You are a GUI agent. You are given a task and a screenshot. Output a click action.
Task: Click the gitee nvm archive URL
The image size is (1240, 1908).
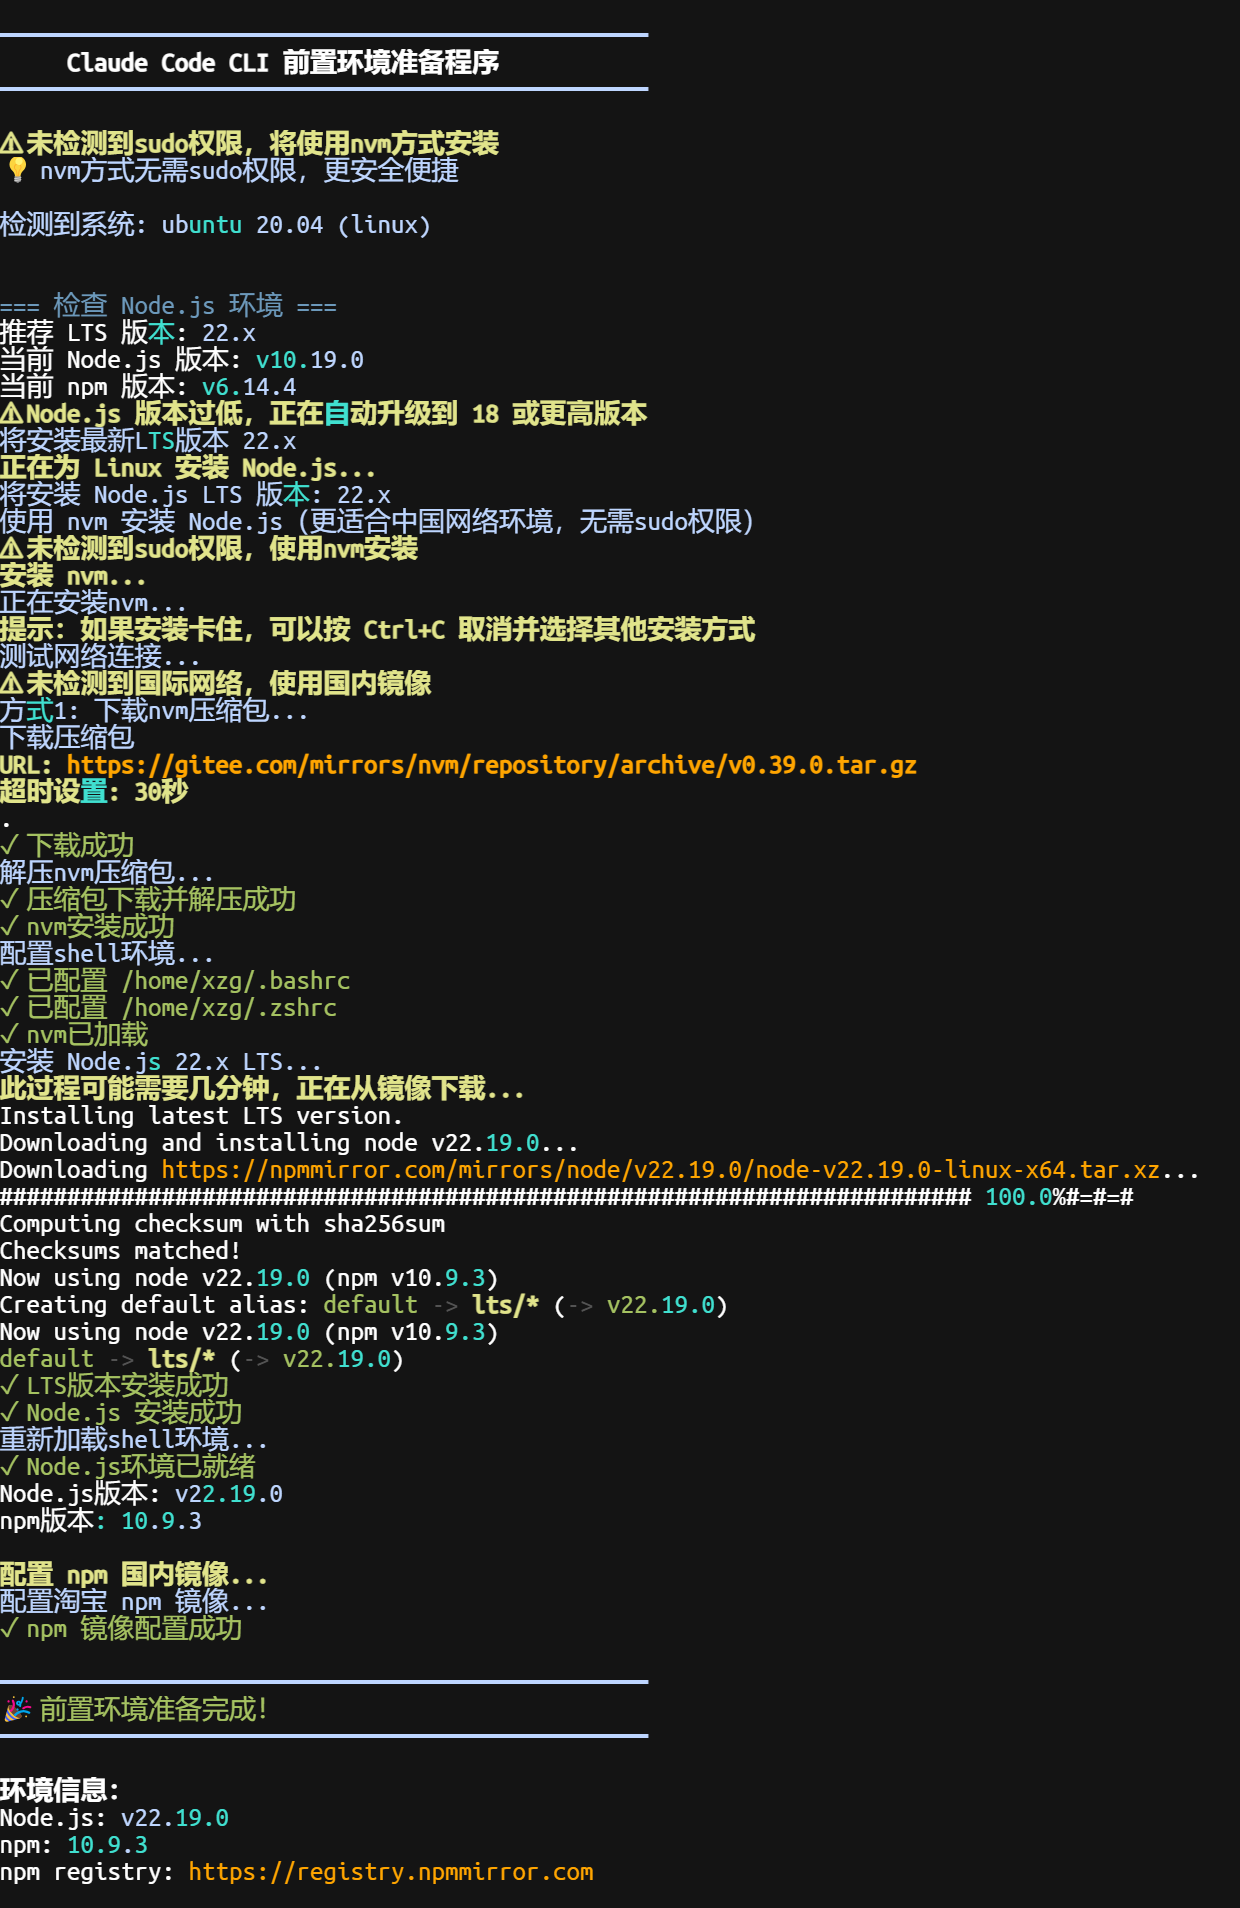(x=491, y=765)
